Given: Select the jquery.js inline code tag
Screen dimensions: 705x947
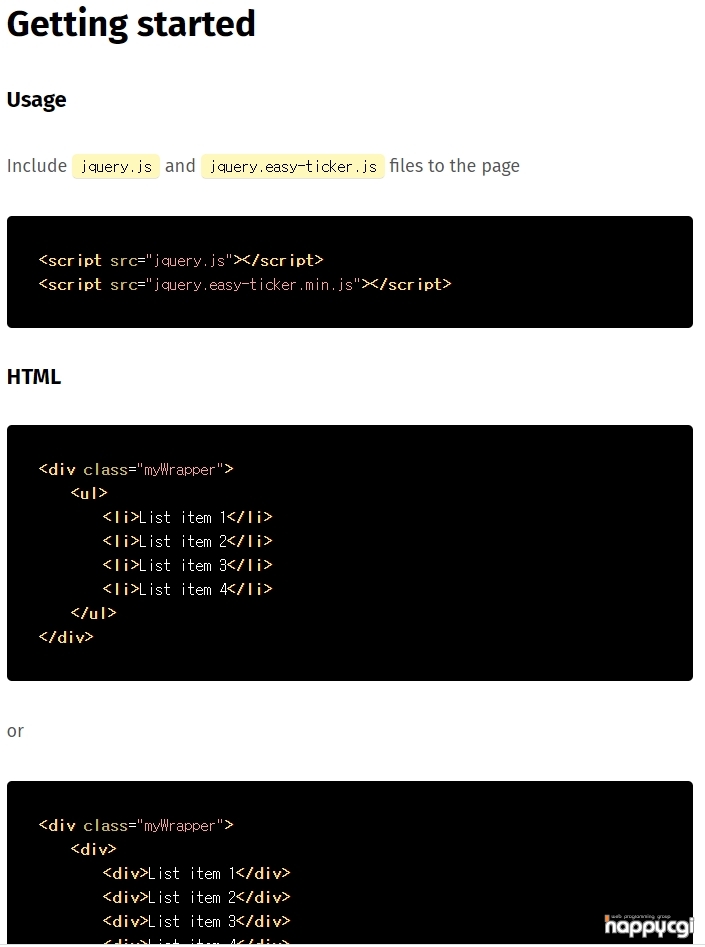Looking at the screenshot, I should (x=116, y=166).
